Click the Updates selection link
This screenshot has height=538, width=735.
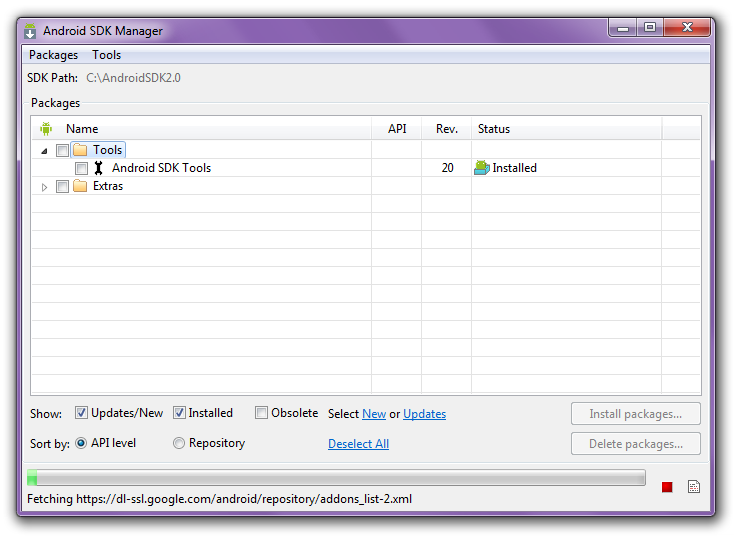pyautogui.click(x=424, y=414)
